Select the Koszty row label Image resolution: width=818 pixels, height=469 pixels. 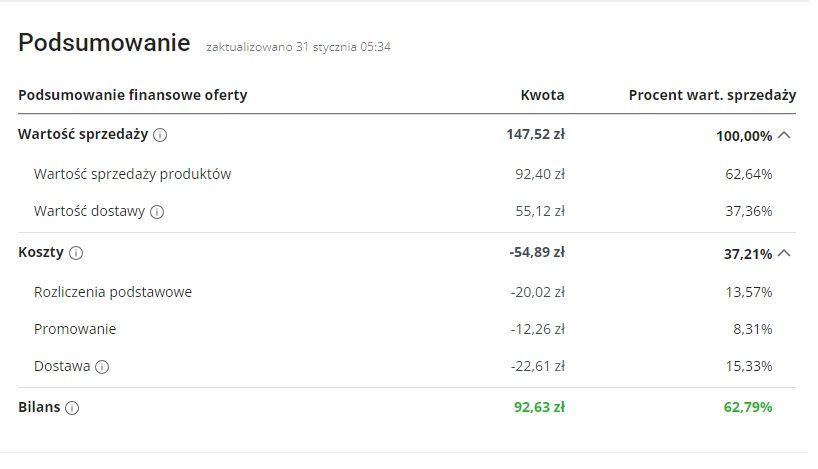point(41,252)
